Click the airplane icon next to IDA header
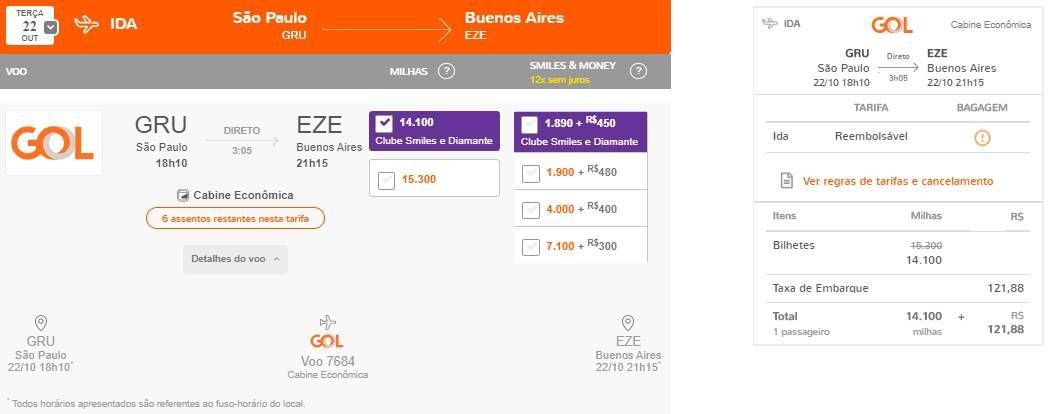 pyautogui.click(x=87, y=25)
